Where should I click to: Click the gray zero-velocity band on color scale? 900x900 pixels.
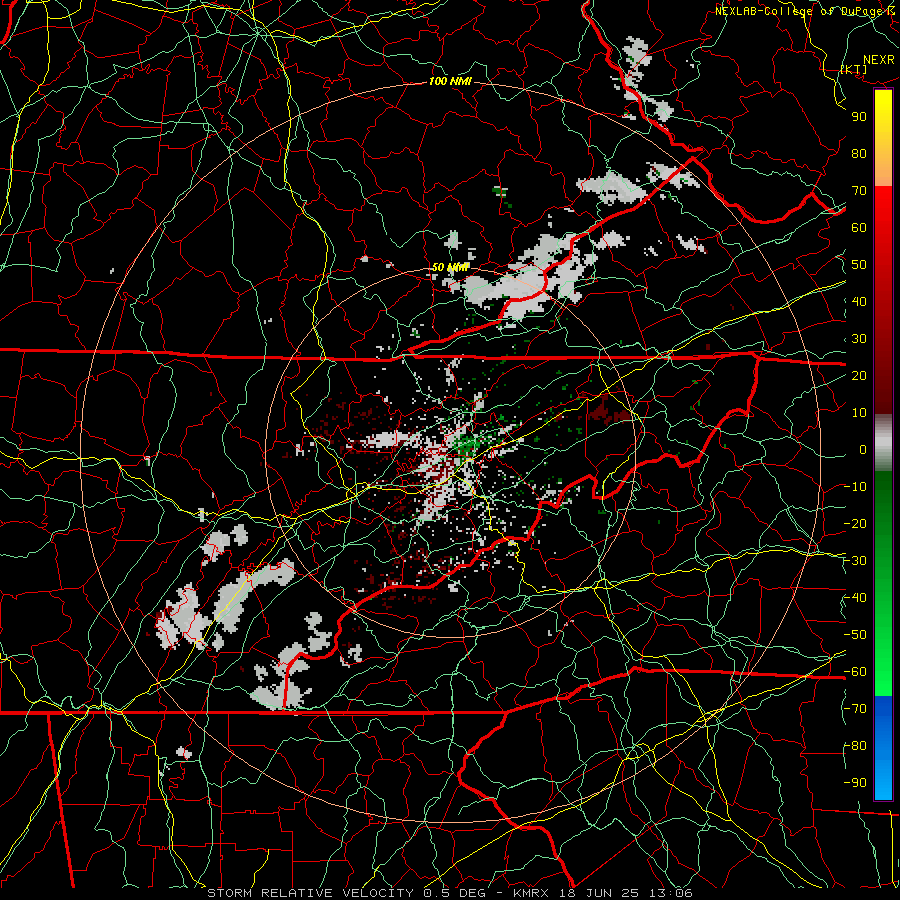click(883, 442)
